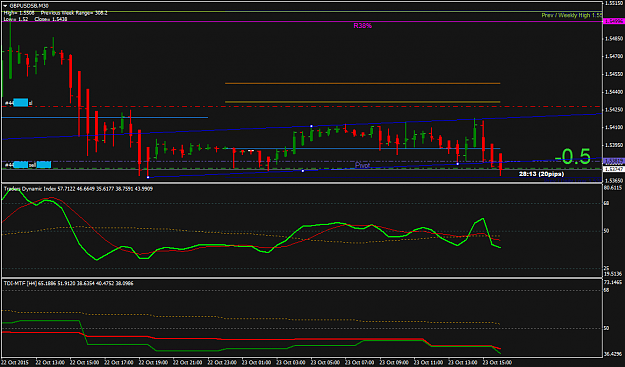The width and height of the screenshot is (625, 367).
Task: Click the Low= 1.52 readout
Action: coord(16,19)
